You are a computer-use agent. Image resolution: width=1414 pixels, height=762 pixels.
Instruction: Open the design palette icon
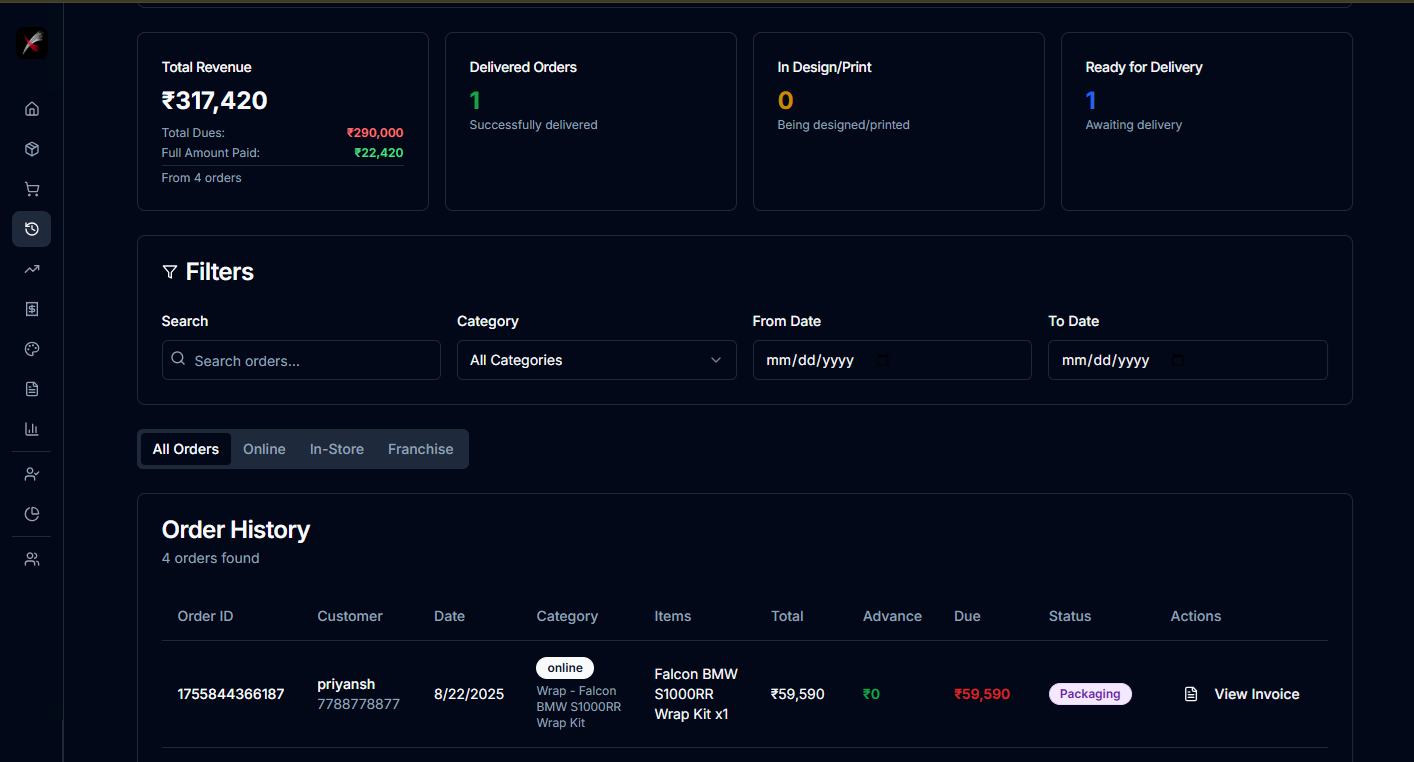point(31,348)
